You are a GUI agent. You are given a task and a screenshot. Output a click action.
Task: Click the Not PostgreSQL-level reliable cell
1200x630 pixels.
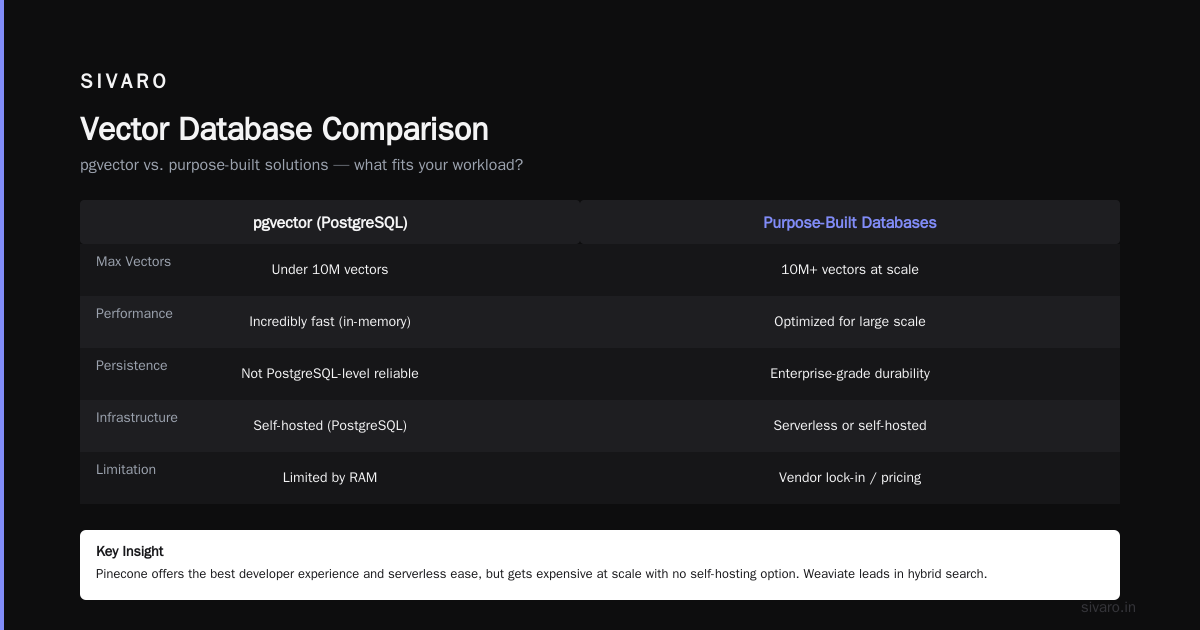[330, 373]
